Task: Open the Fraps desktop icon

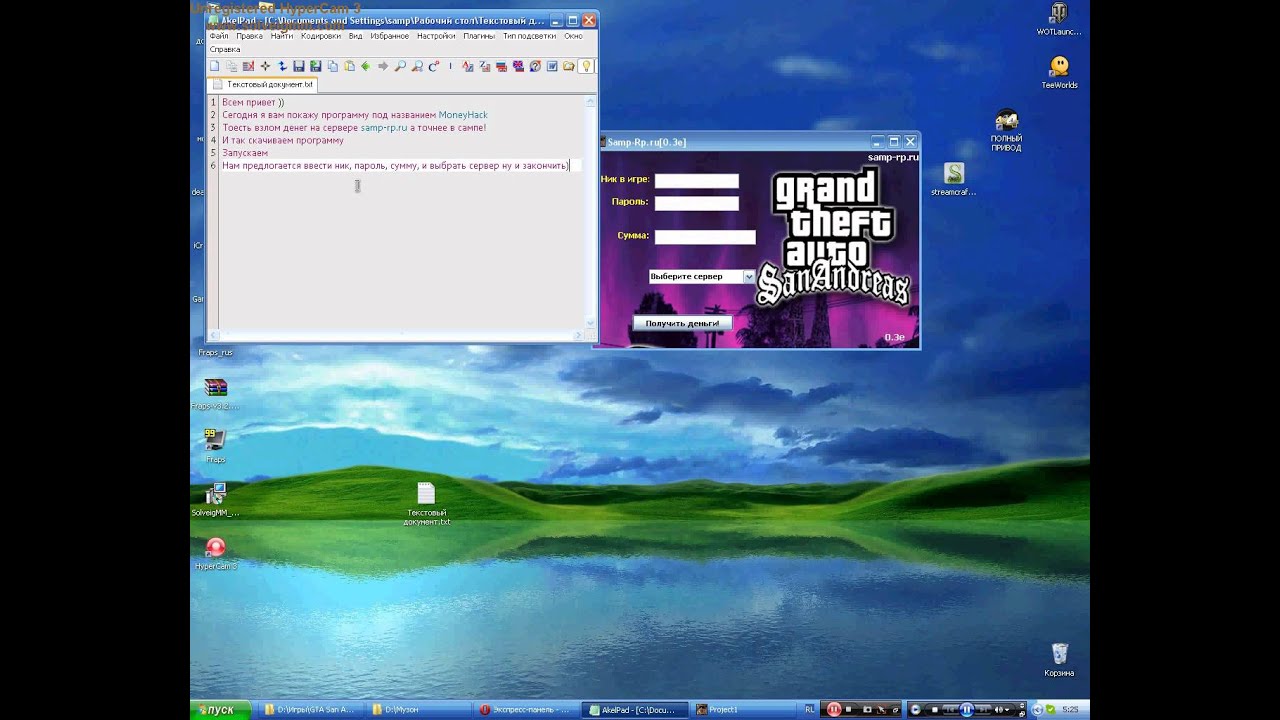Action: [215, 446]
